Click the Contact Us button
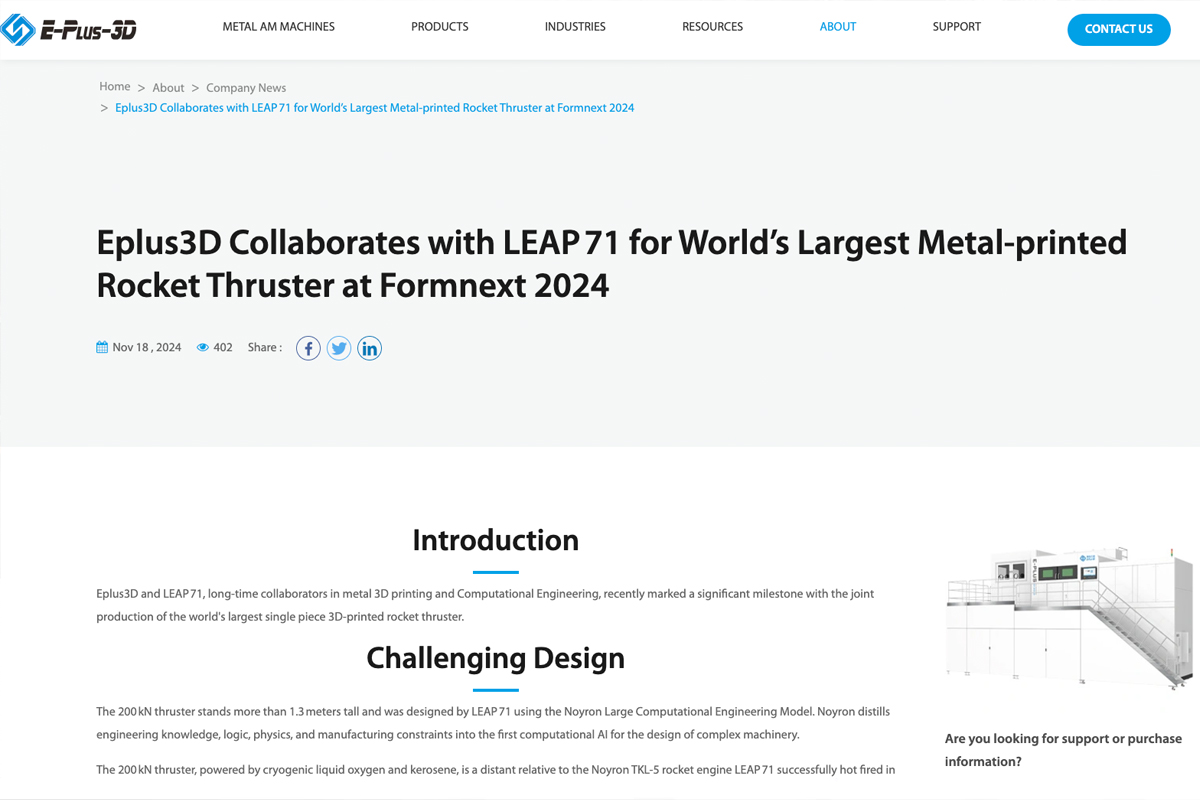The width and height of the screenshot is (1200, 800). pos(1119,29)
